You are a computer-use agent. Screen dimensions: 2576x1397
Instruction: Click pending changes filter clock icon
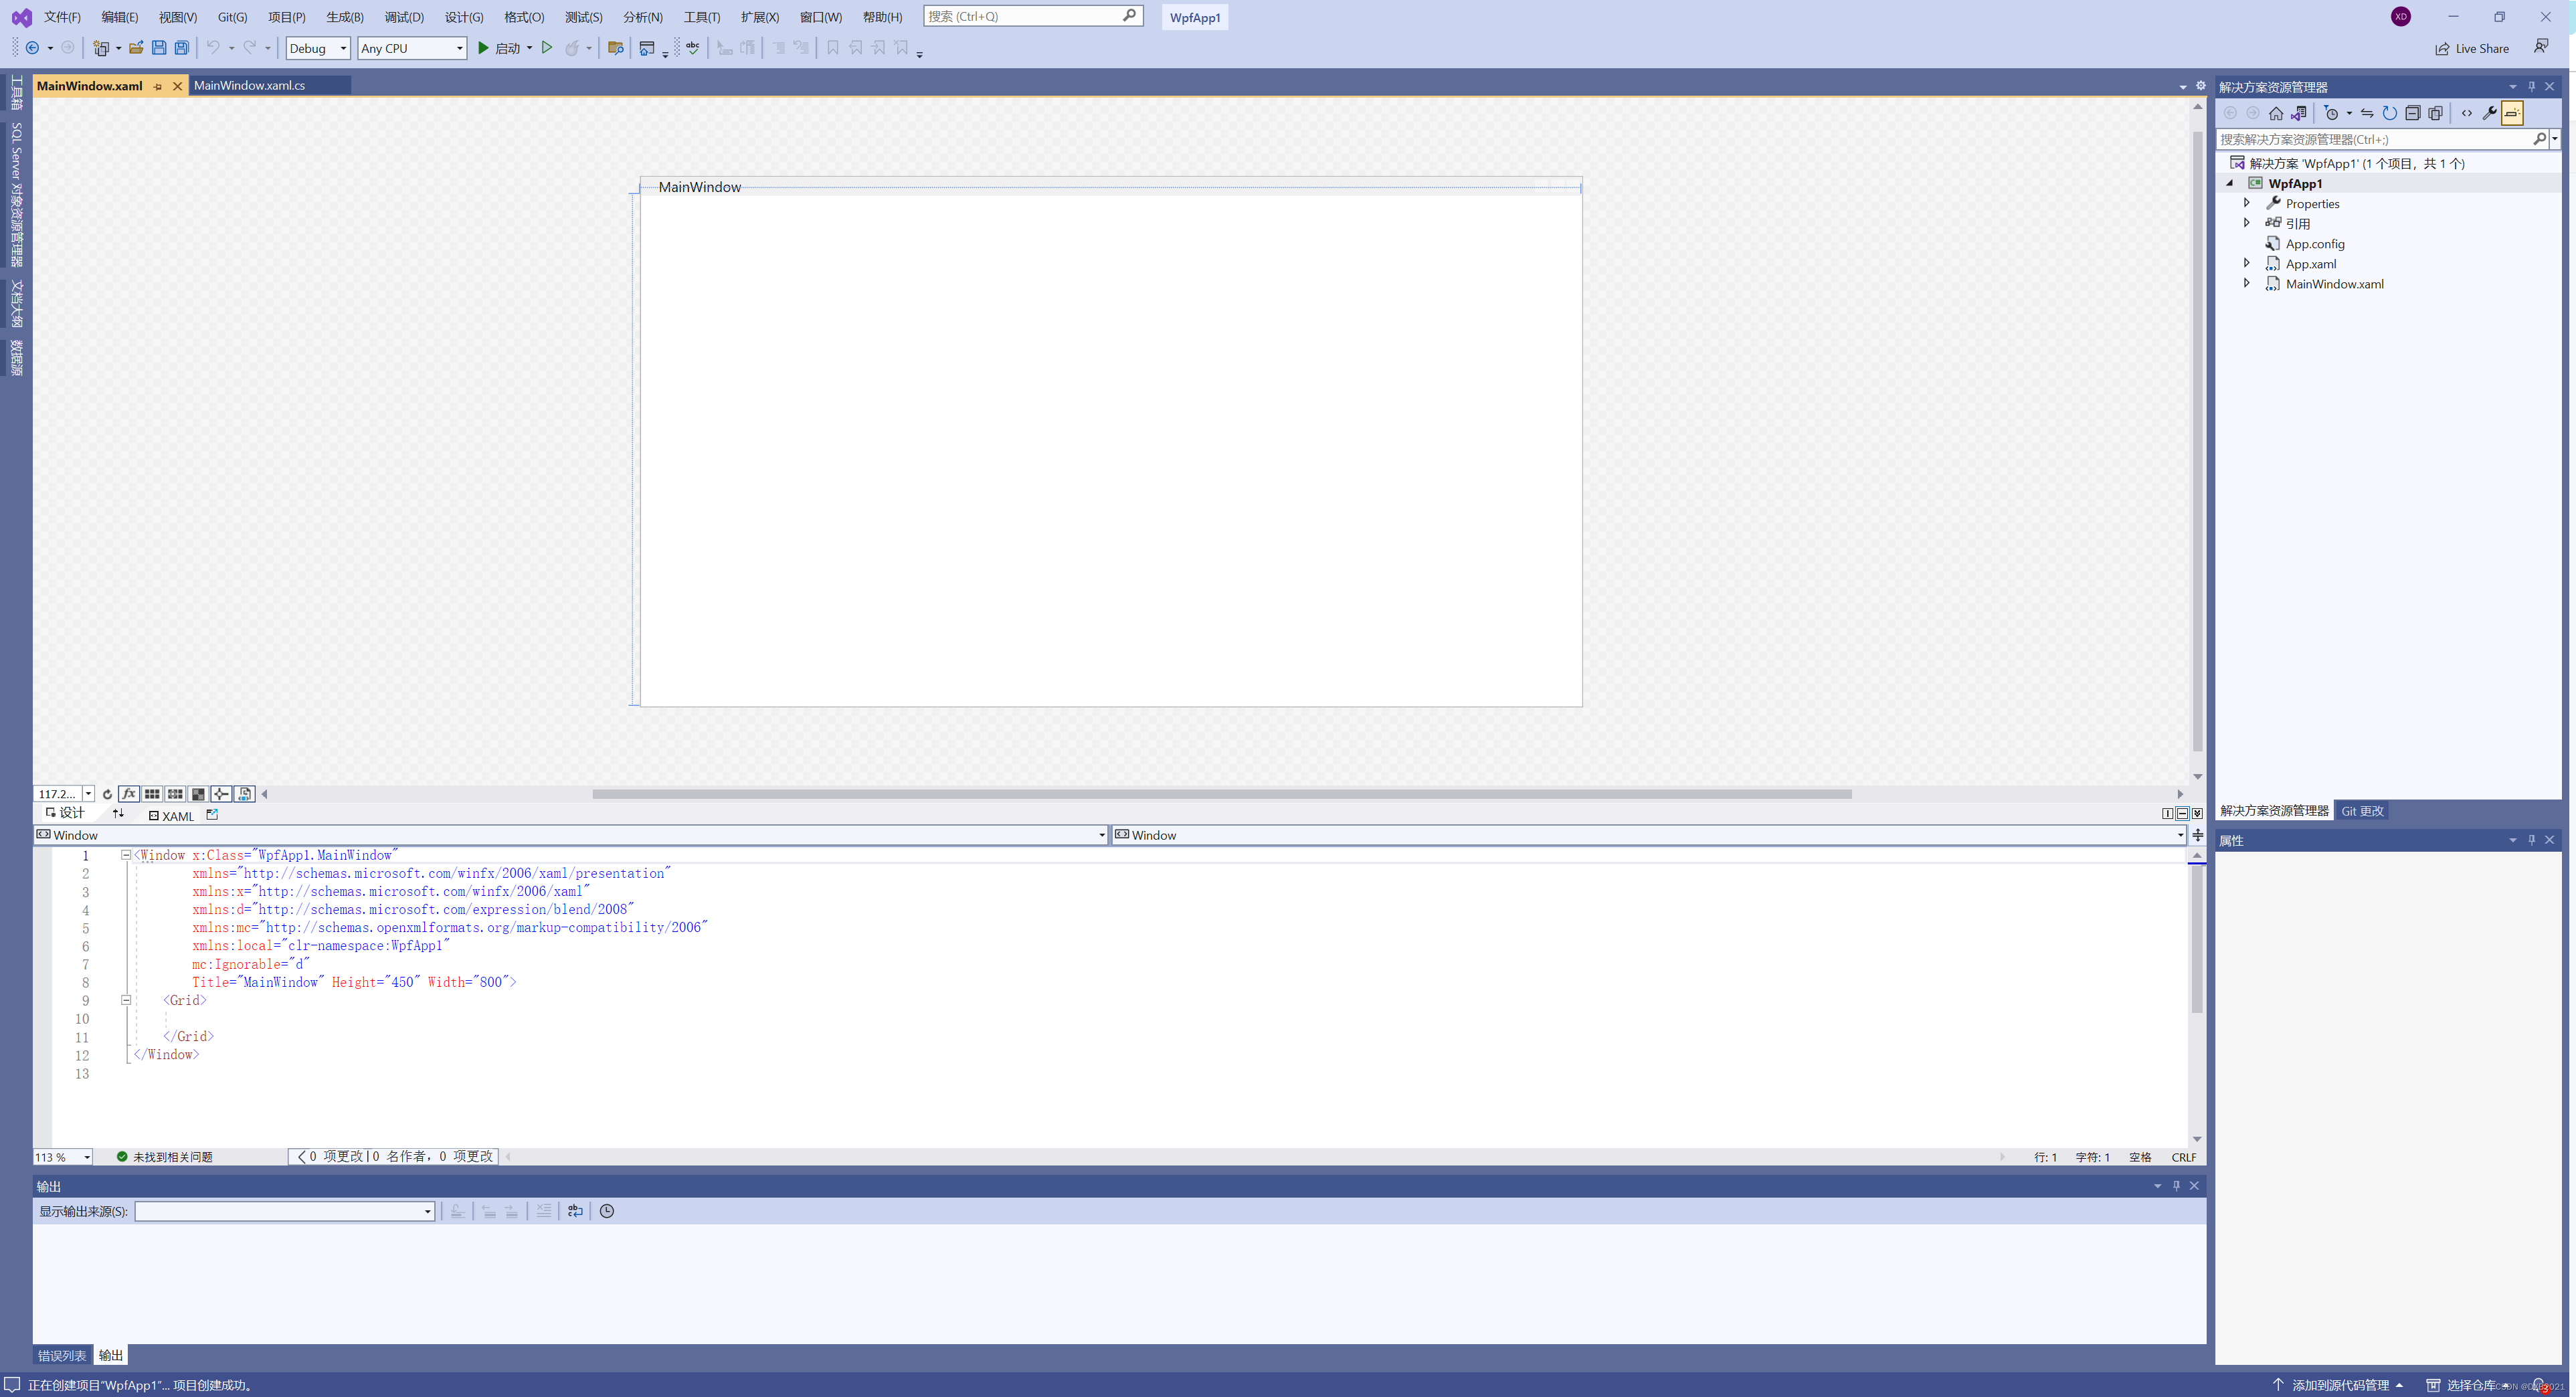pyautogui.click(x=2332, y=113)
